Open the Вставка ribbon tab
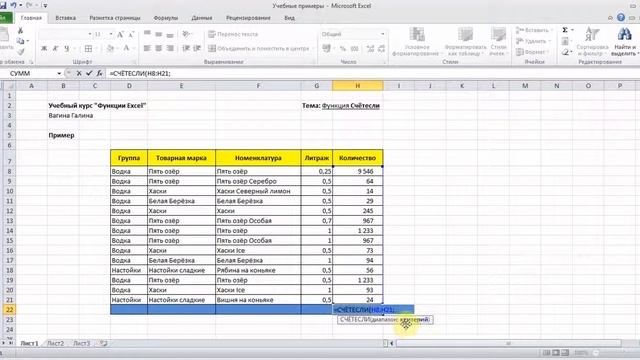This screenshot has height=360, width=640. coord(65,18)
